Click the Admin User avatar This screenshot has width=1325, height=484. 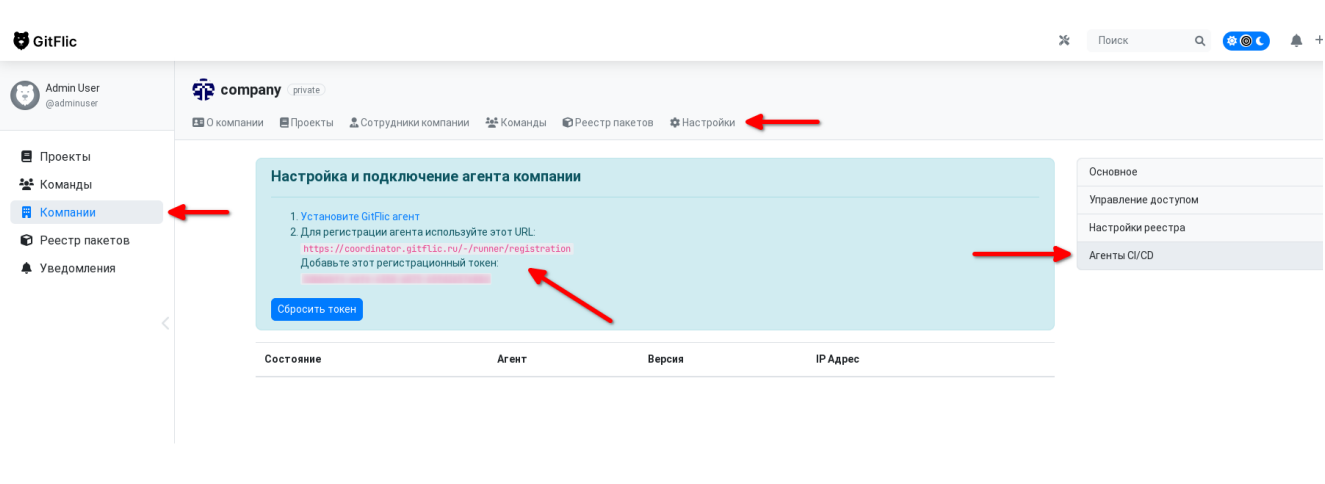[x=25, y=95]
